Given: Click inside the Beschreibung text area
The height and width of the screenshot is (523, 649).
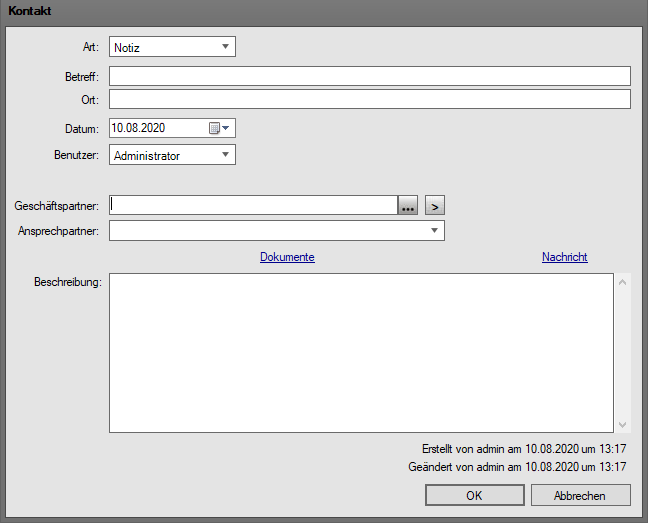Looking at the screenshot, I should click(x=360, y=353).
